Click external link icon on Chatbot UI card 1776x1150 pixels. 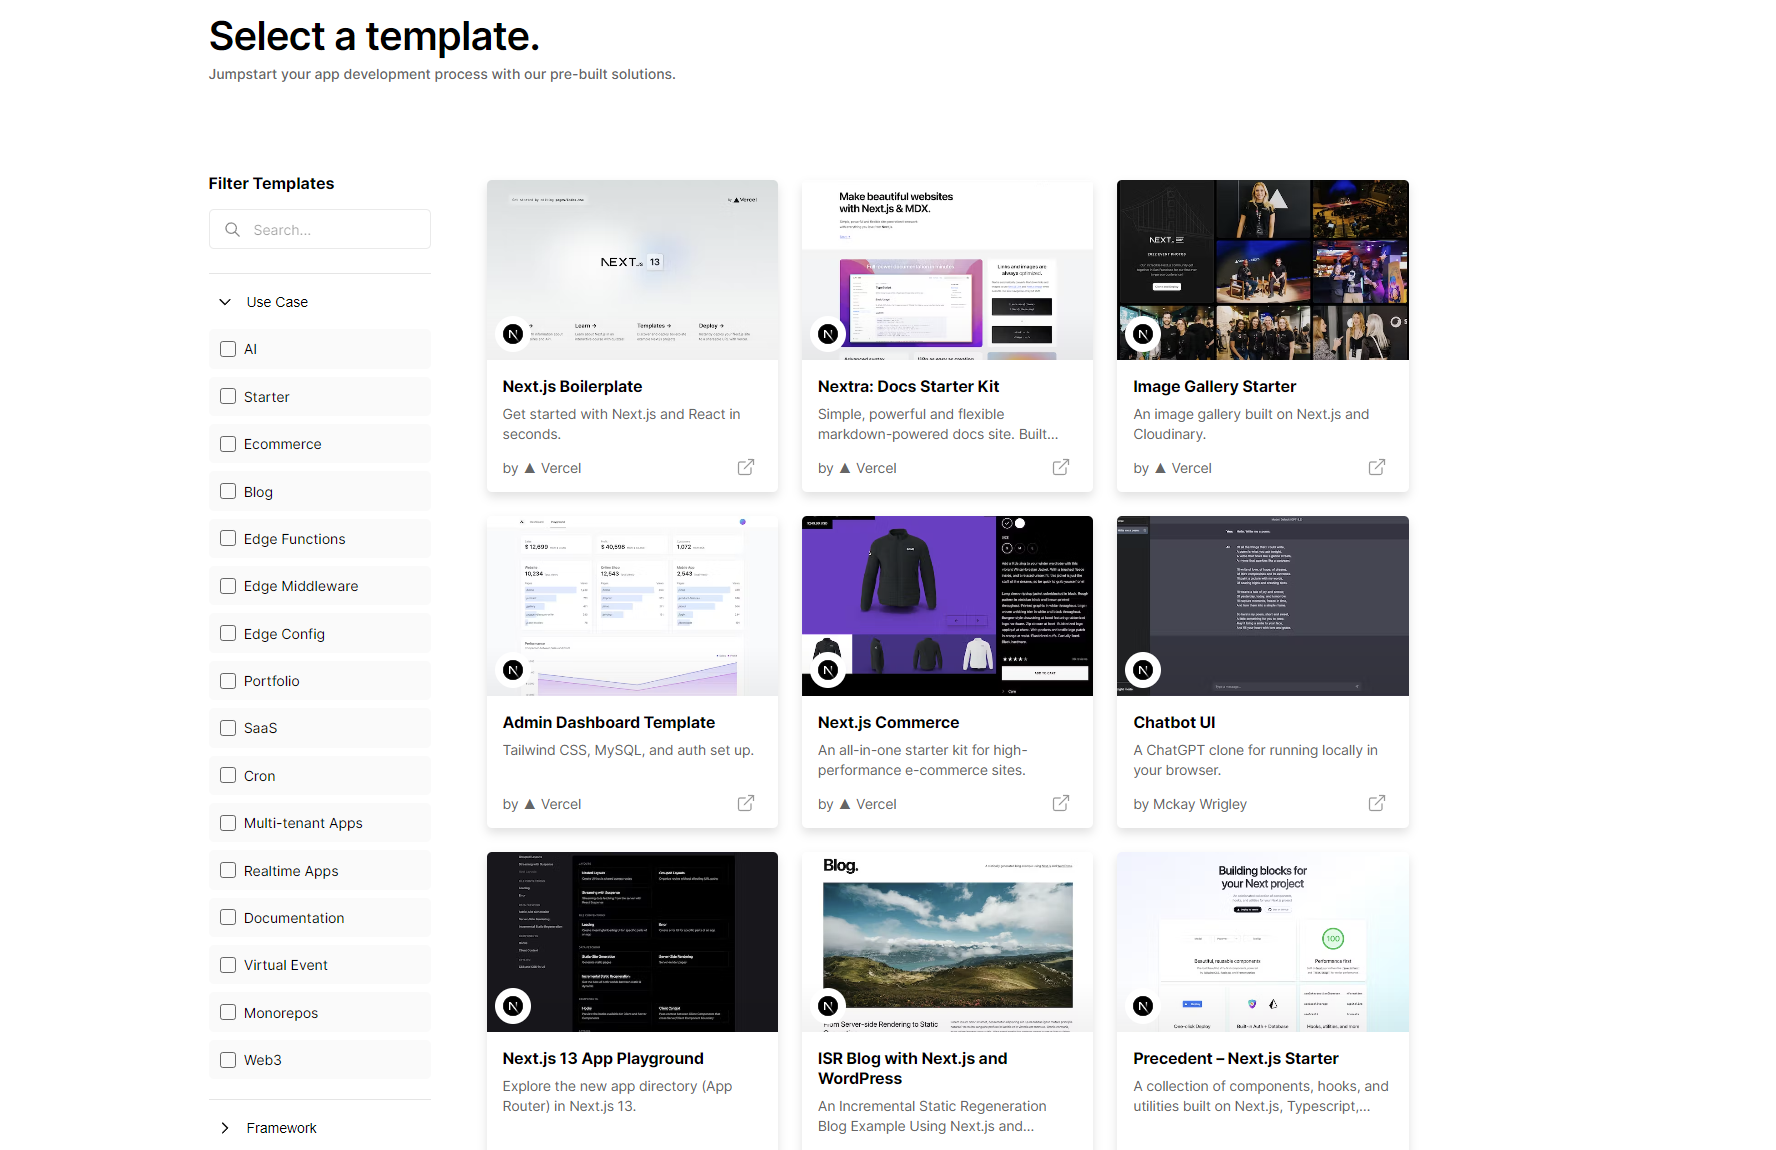1377,803
